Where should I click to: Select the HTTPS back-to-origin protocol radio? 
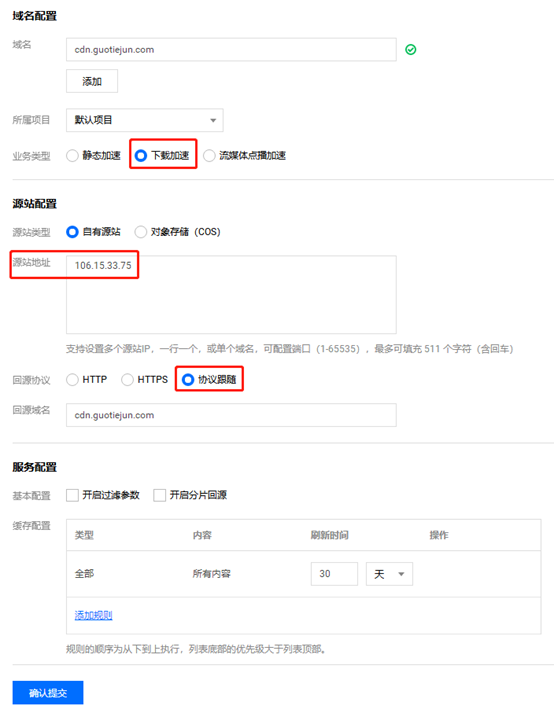point(127,380)
